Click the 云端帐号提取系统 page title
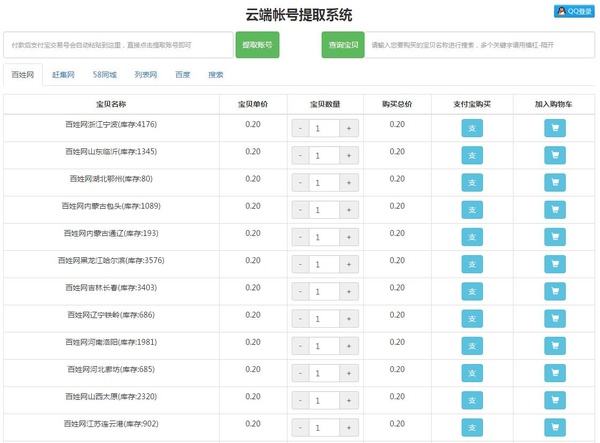The width and height of the screenshot is (600, 443). pyautogui.click(x=299, y=15)
